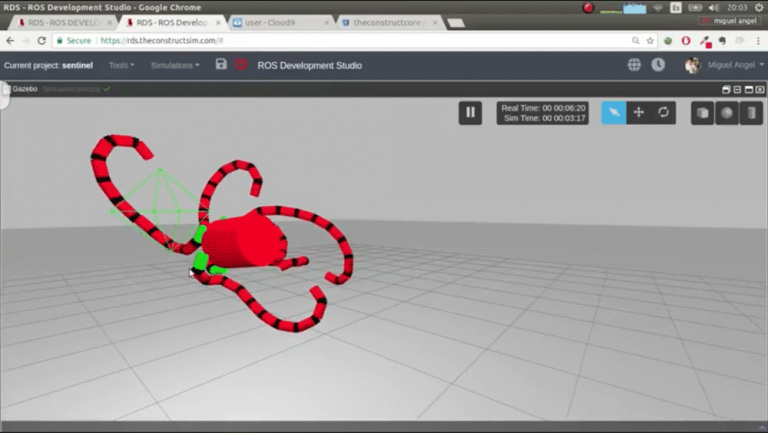Click the miguel angel Chrome profile button
The width and height of the screenshot is (768, 433).
pos(729,21)
